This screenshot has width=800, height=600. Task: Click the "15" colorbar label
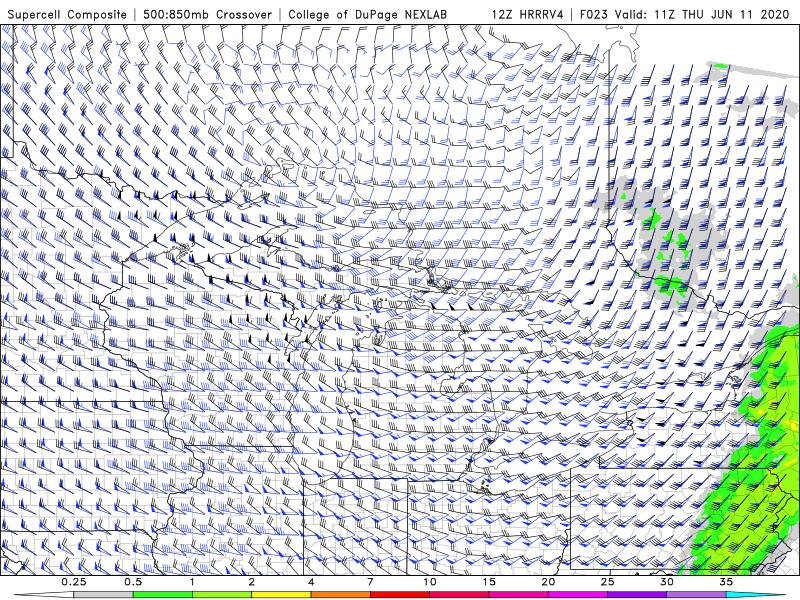point(489,582)
